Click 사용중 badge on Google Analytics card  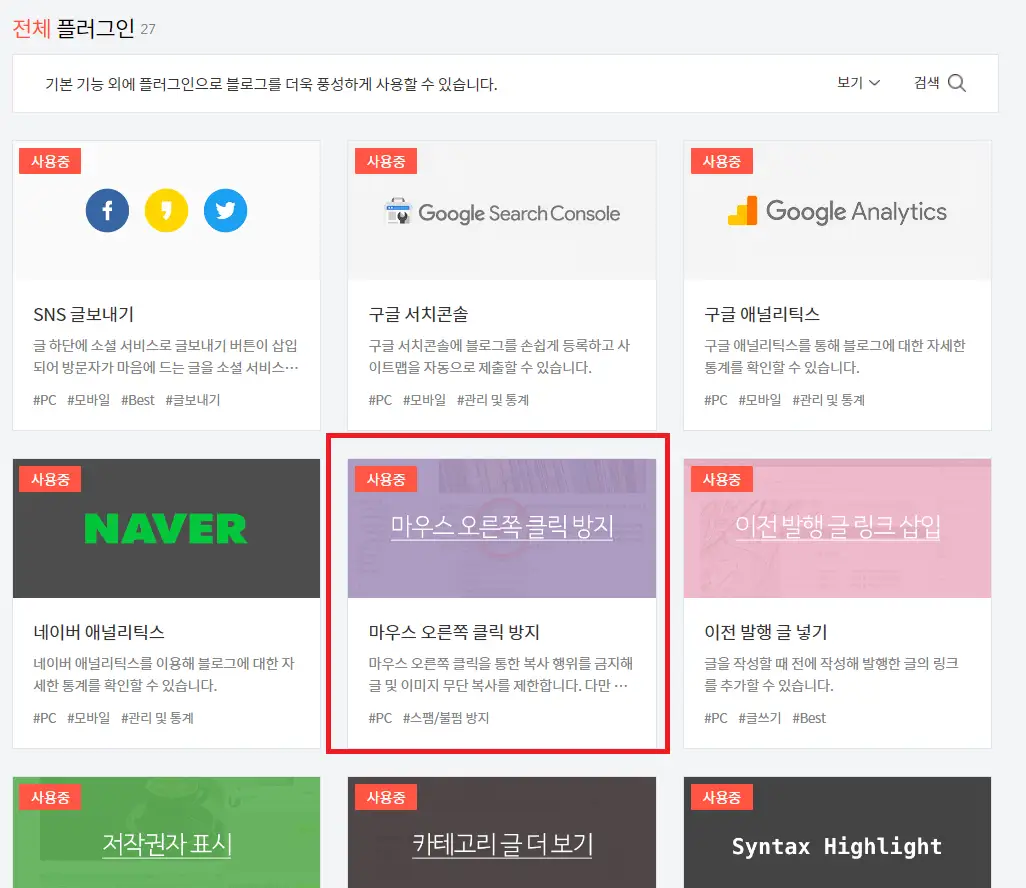[x=722, y=161]
